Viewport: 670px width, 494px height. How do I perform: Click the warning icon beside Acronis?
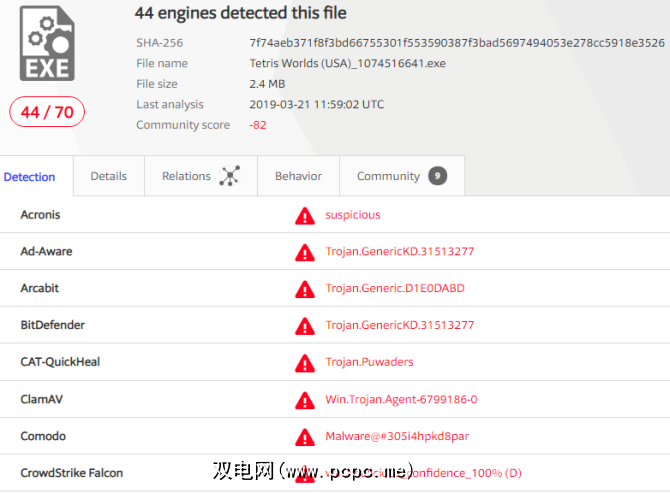pos(305,215)
